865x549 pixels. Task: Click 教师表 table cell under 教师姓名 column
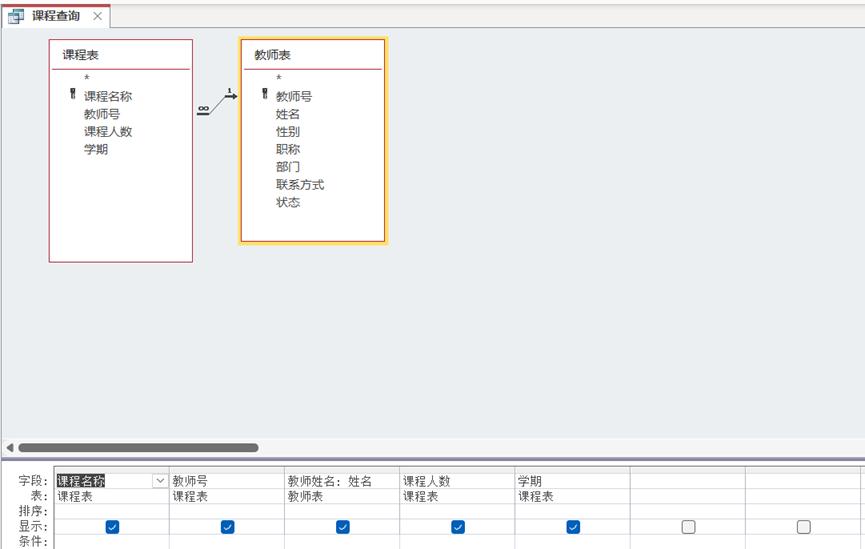coord(342,497)
